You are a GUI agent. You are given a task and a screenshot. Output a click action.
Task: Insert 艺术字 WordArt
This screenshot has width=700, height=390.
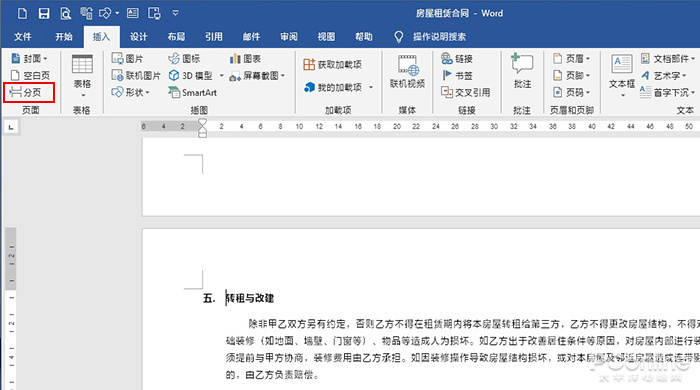[x=663, y=75]
